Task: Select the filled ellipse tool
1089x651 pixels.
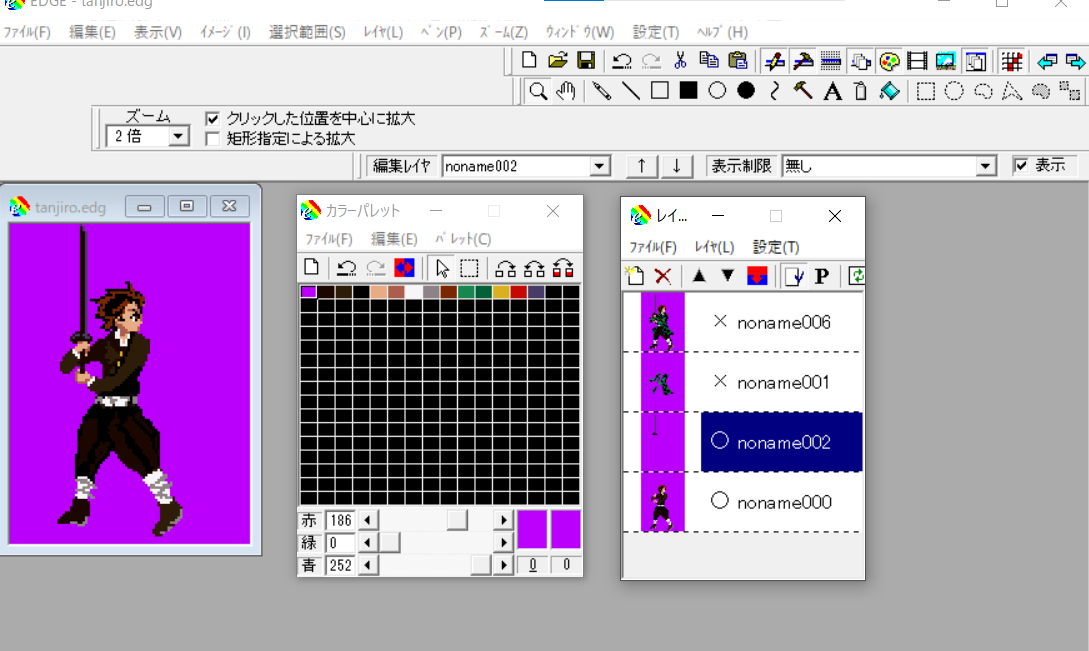Action: [x=746, y=91]
